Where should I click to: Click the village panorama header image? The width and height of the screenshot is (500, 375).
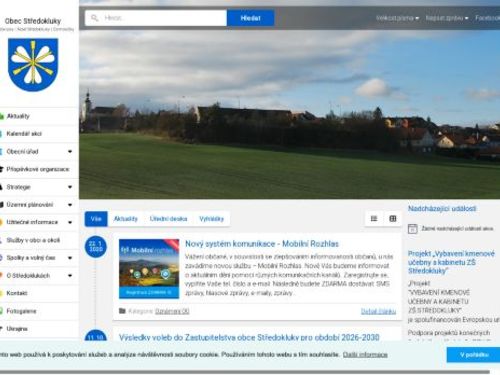289,115
